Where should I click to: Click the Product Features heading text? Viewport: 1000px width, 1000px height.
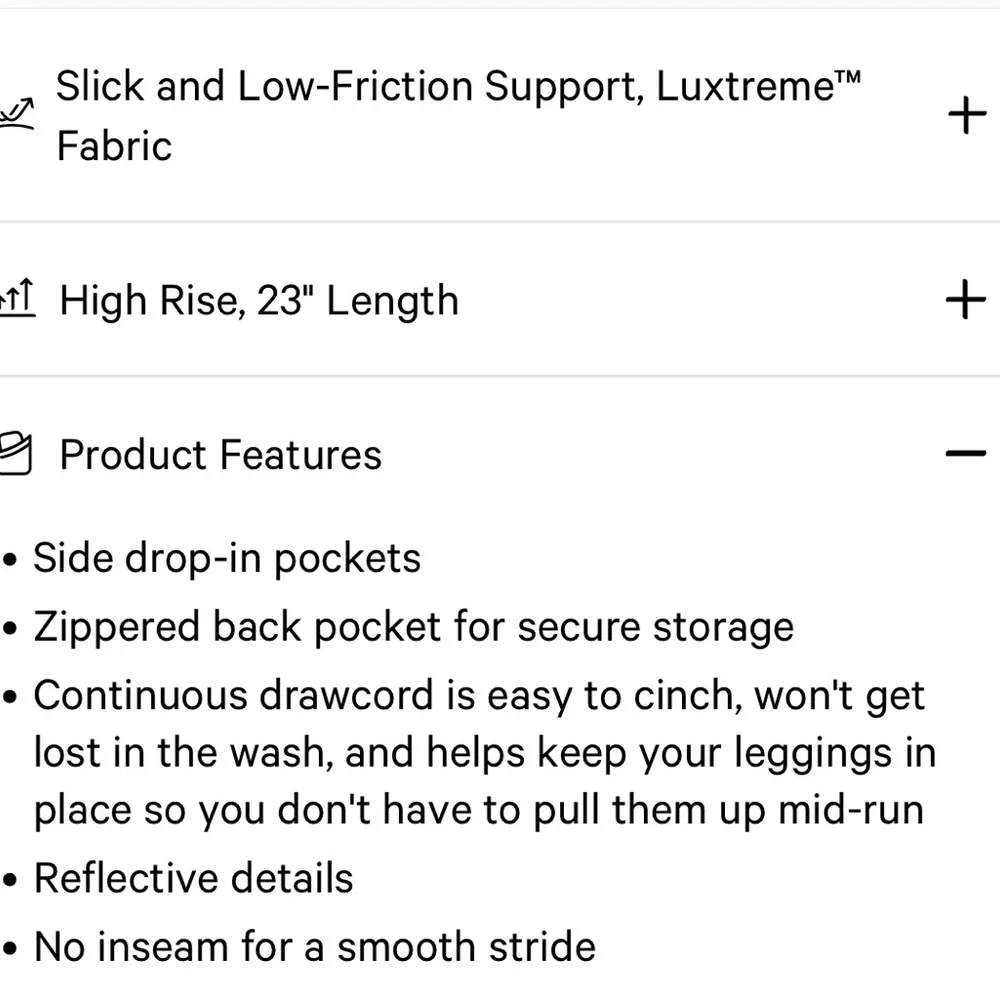(220, 455)
